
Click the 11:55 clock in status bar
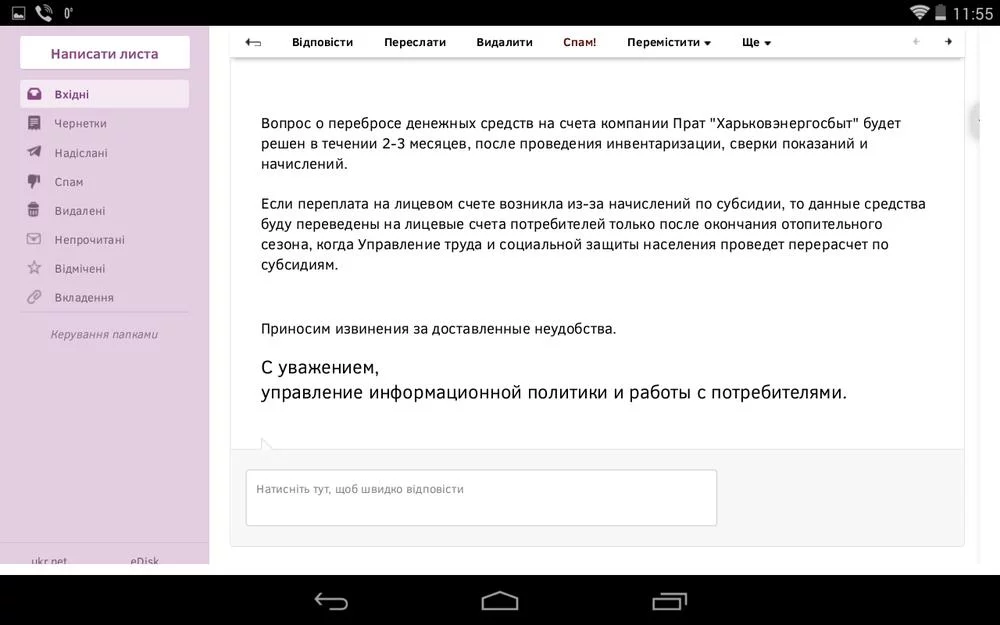tap(973, 13)
